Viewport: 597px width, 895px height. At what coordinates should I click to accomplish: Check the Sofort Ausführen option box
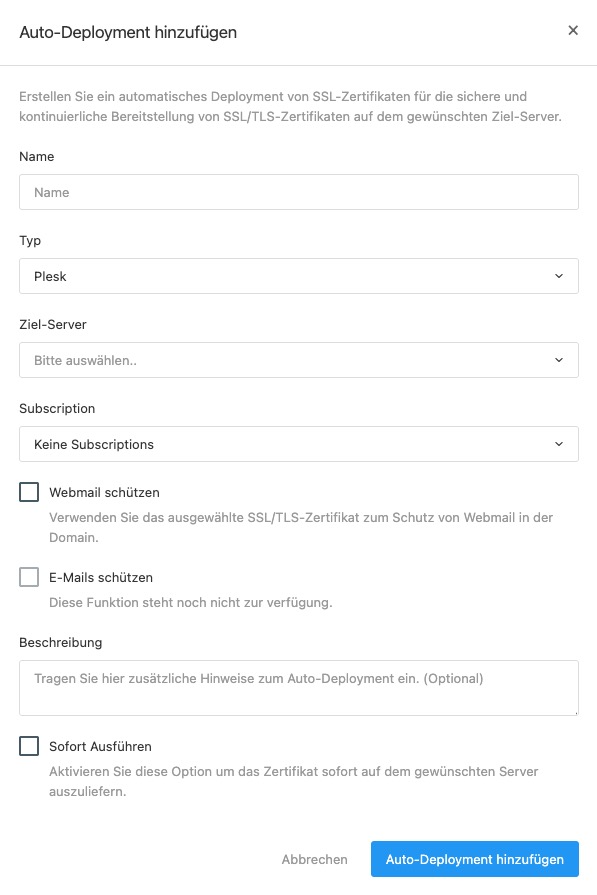[x=29, y=746]
